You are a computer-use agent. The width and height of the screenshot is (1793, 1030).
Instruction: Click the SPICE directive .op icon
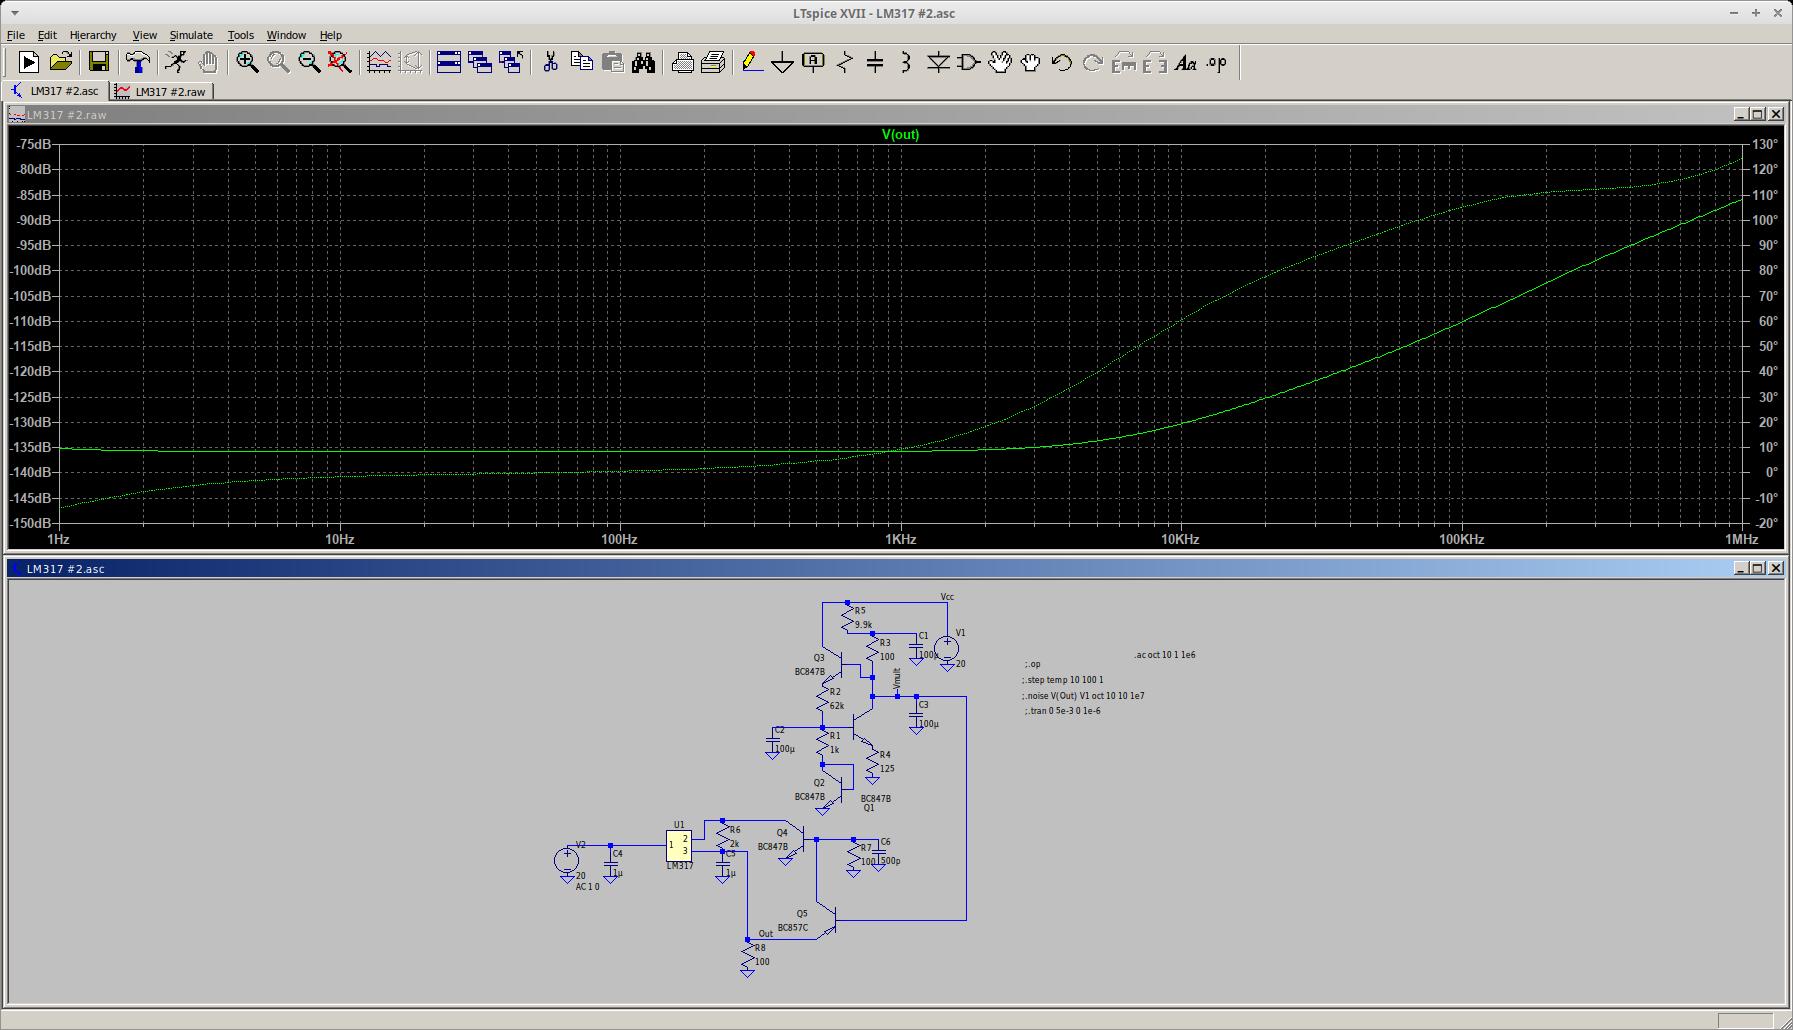click(x=1216, y=62)
